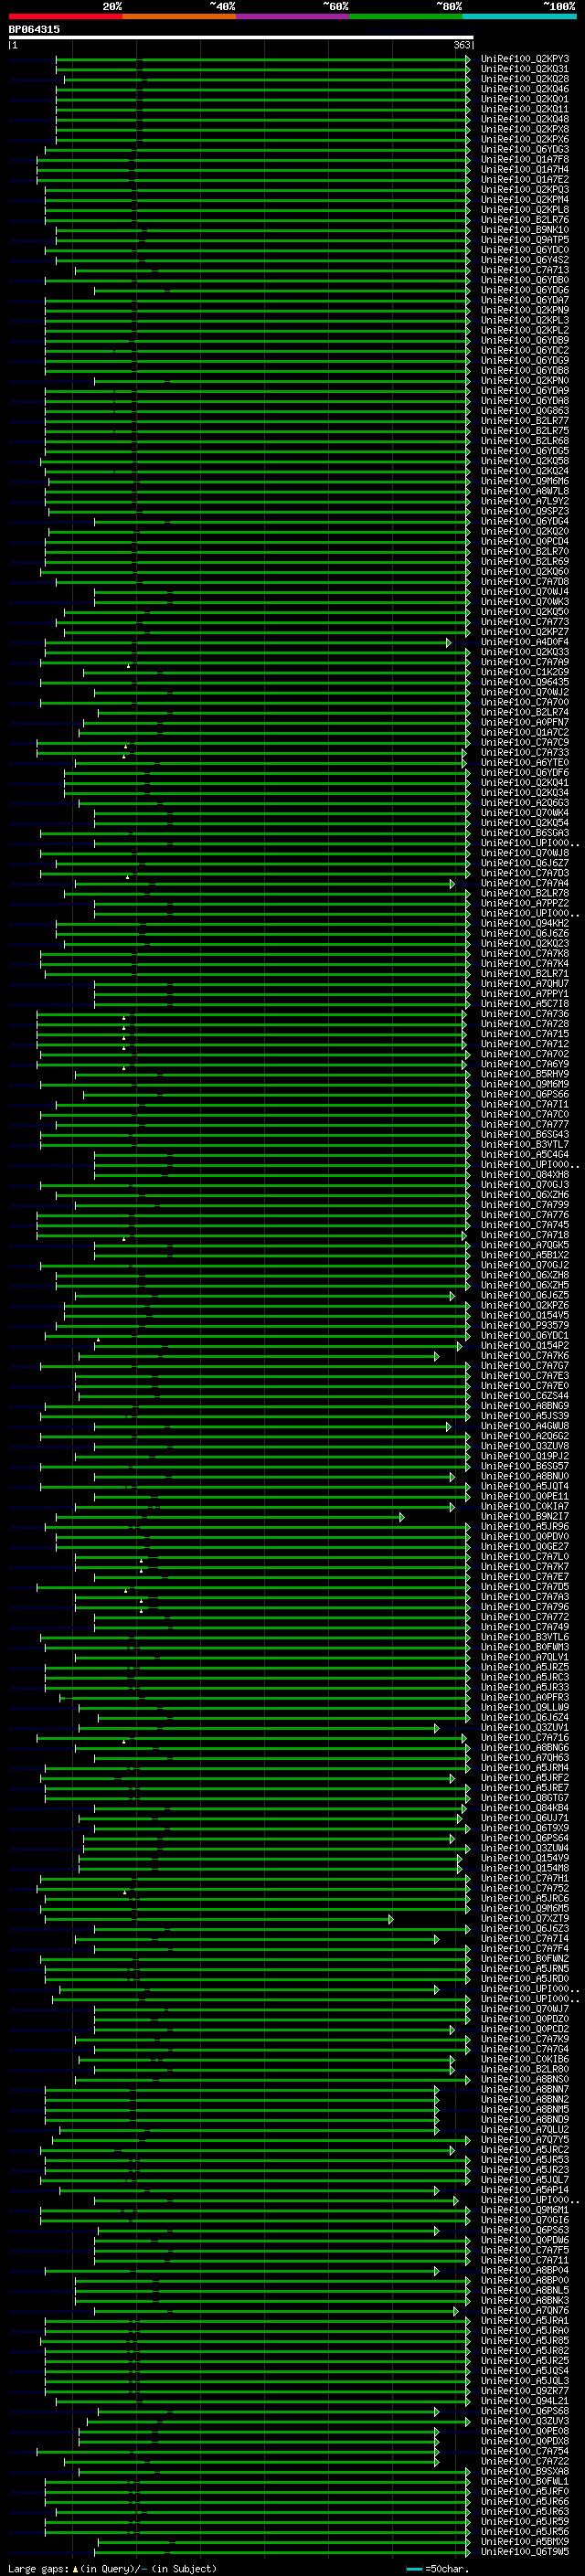Select the UniRef100_Q94L21 label
Screen dimensions: 585x2576
[x=524, y=2400]
